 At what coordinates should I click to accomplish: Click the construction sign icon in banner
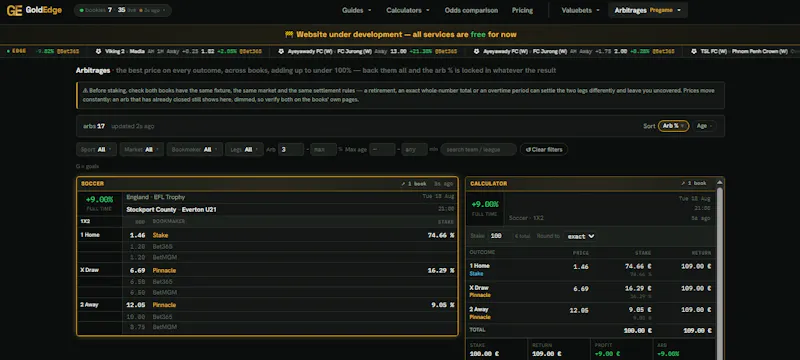289,35
